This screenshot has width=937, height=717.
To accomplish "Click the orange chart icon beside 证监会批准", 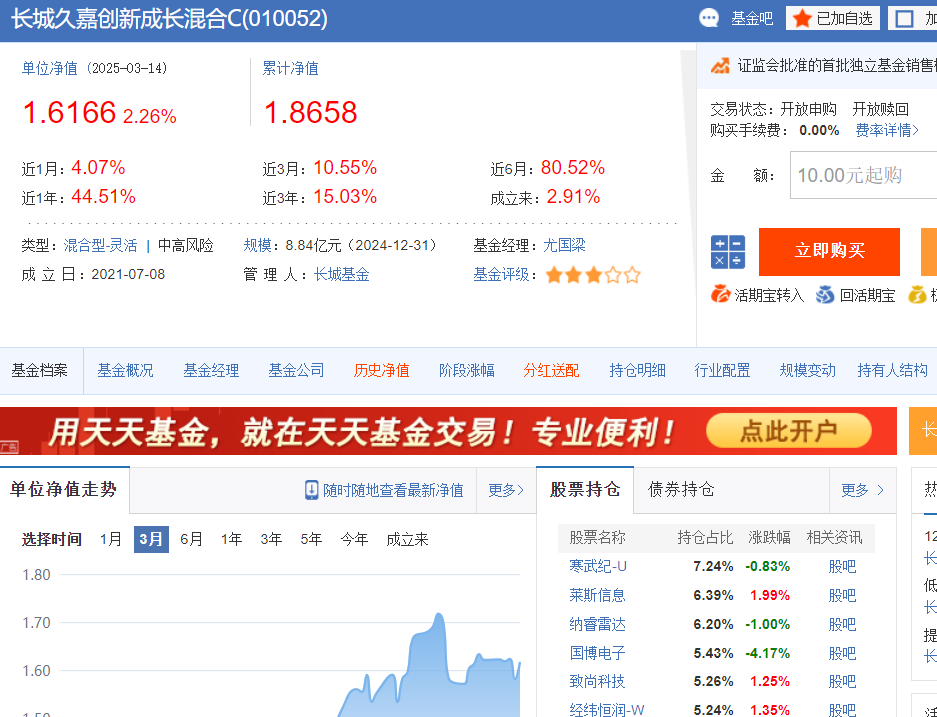I will click(x=720, y=65).
